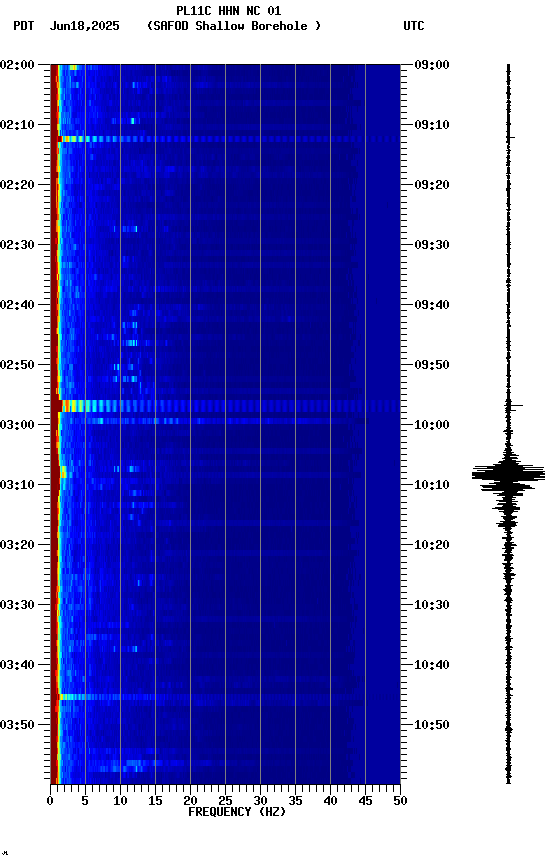
Task: Click the 03:50 PDT time label
Action: 17,725
